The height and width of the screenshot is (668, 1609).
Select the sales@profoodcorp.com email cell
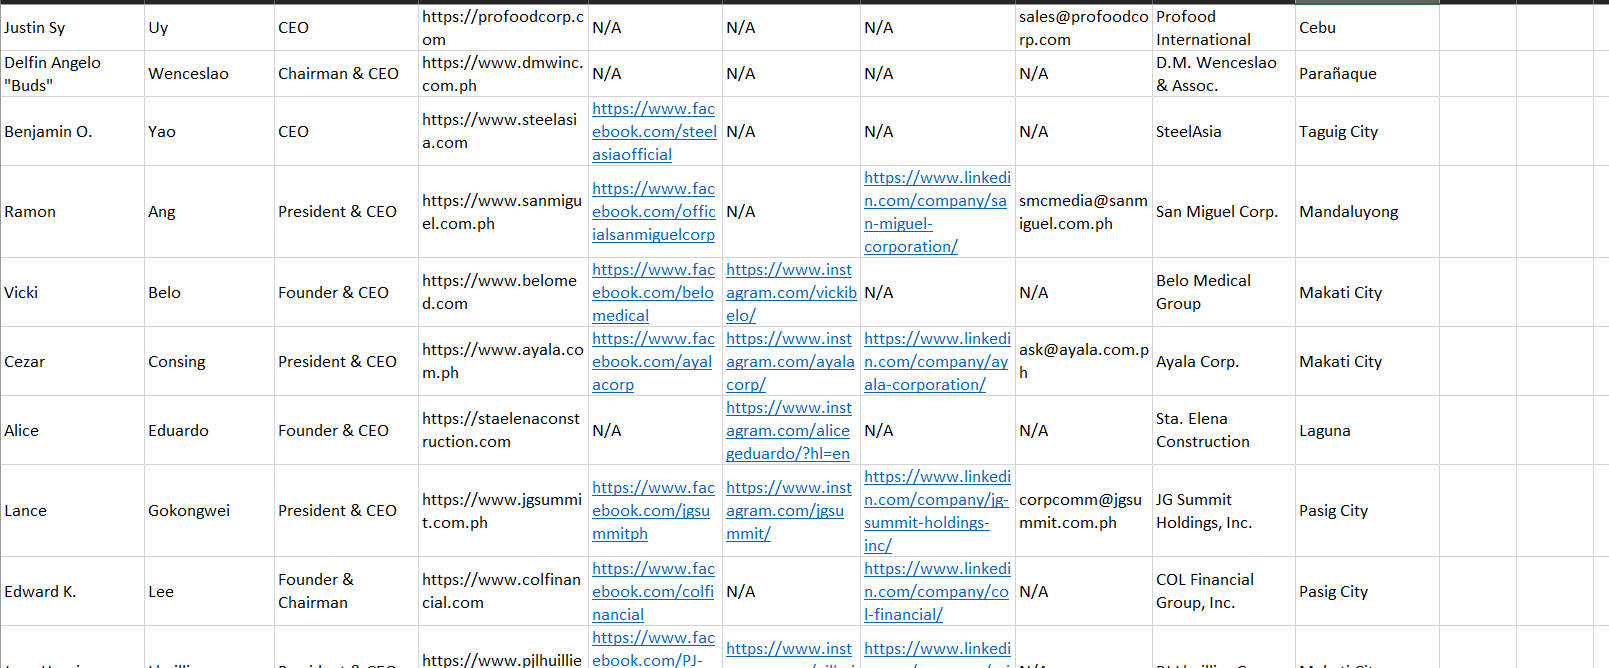point(1083,28)
